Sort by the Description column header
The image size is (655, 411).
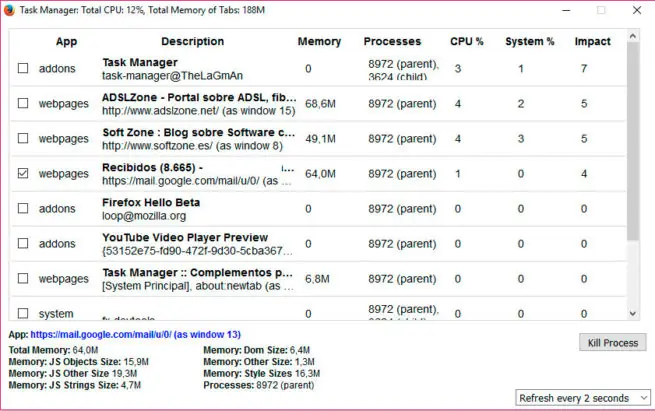[193, 41]
